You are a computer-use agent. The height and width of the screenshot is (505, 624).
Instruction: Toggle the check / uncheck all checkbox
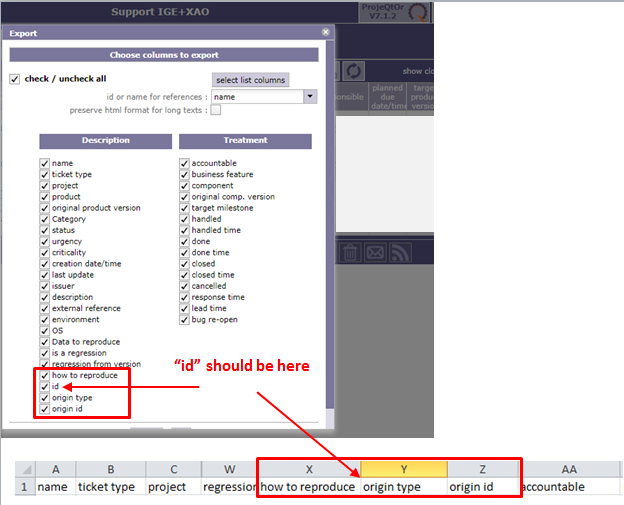pos(15,80)
